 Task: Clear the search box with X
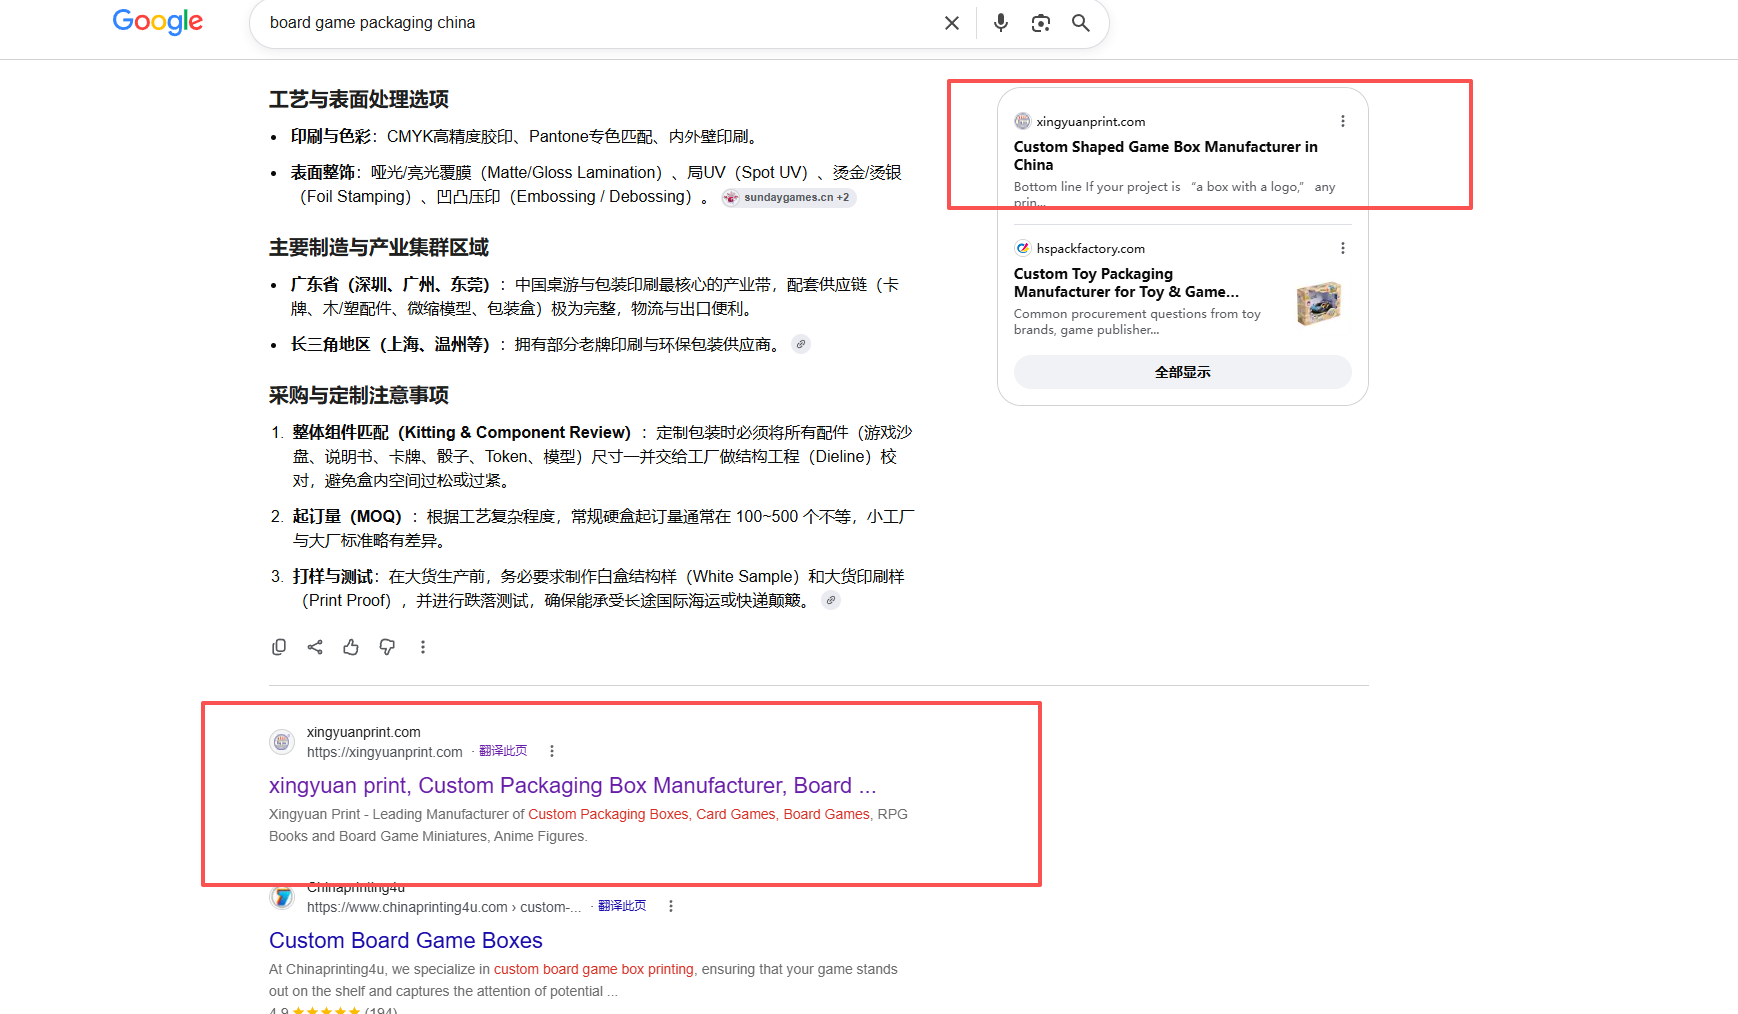[x=952, y=23]
